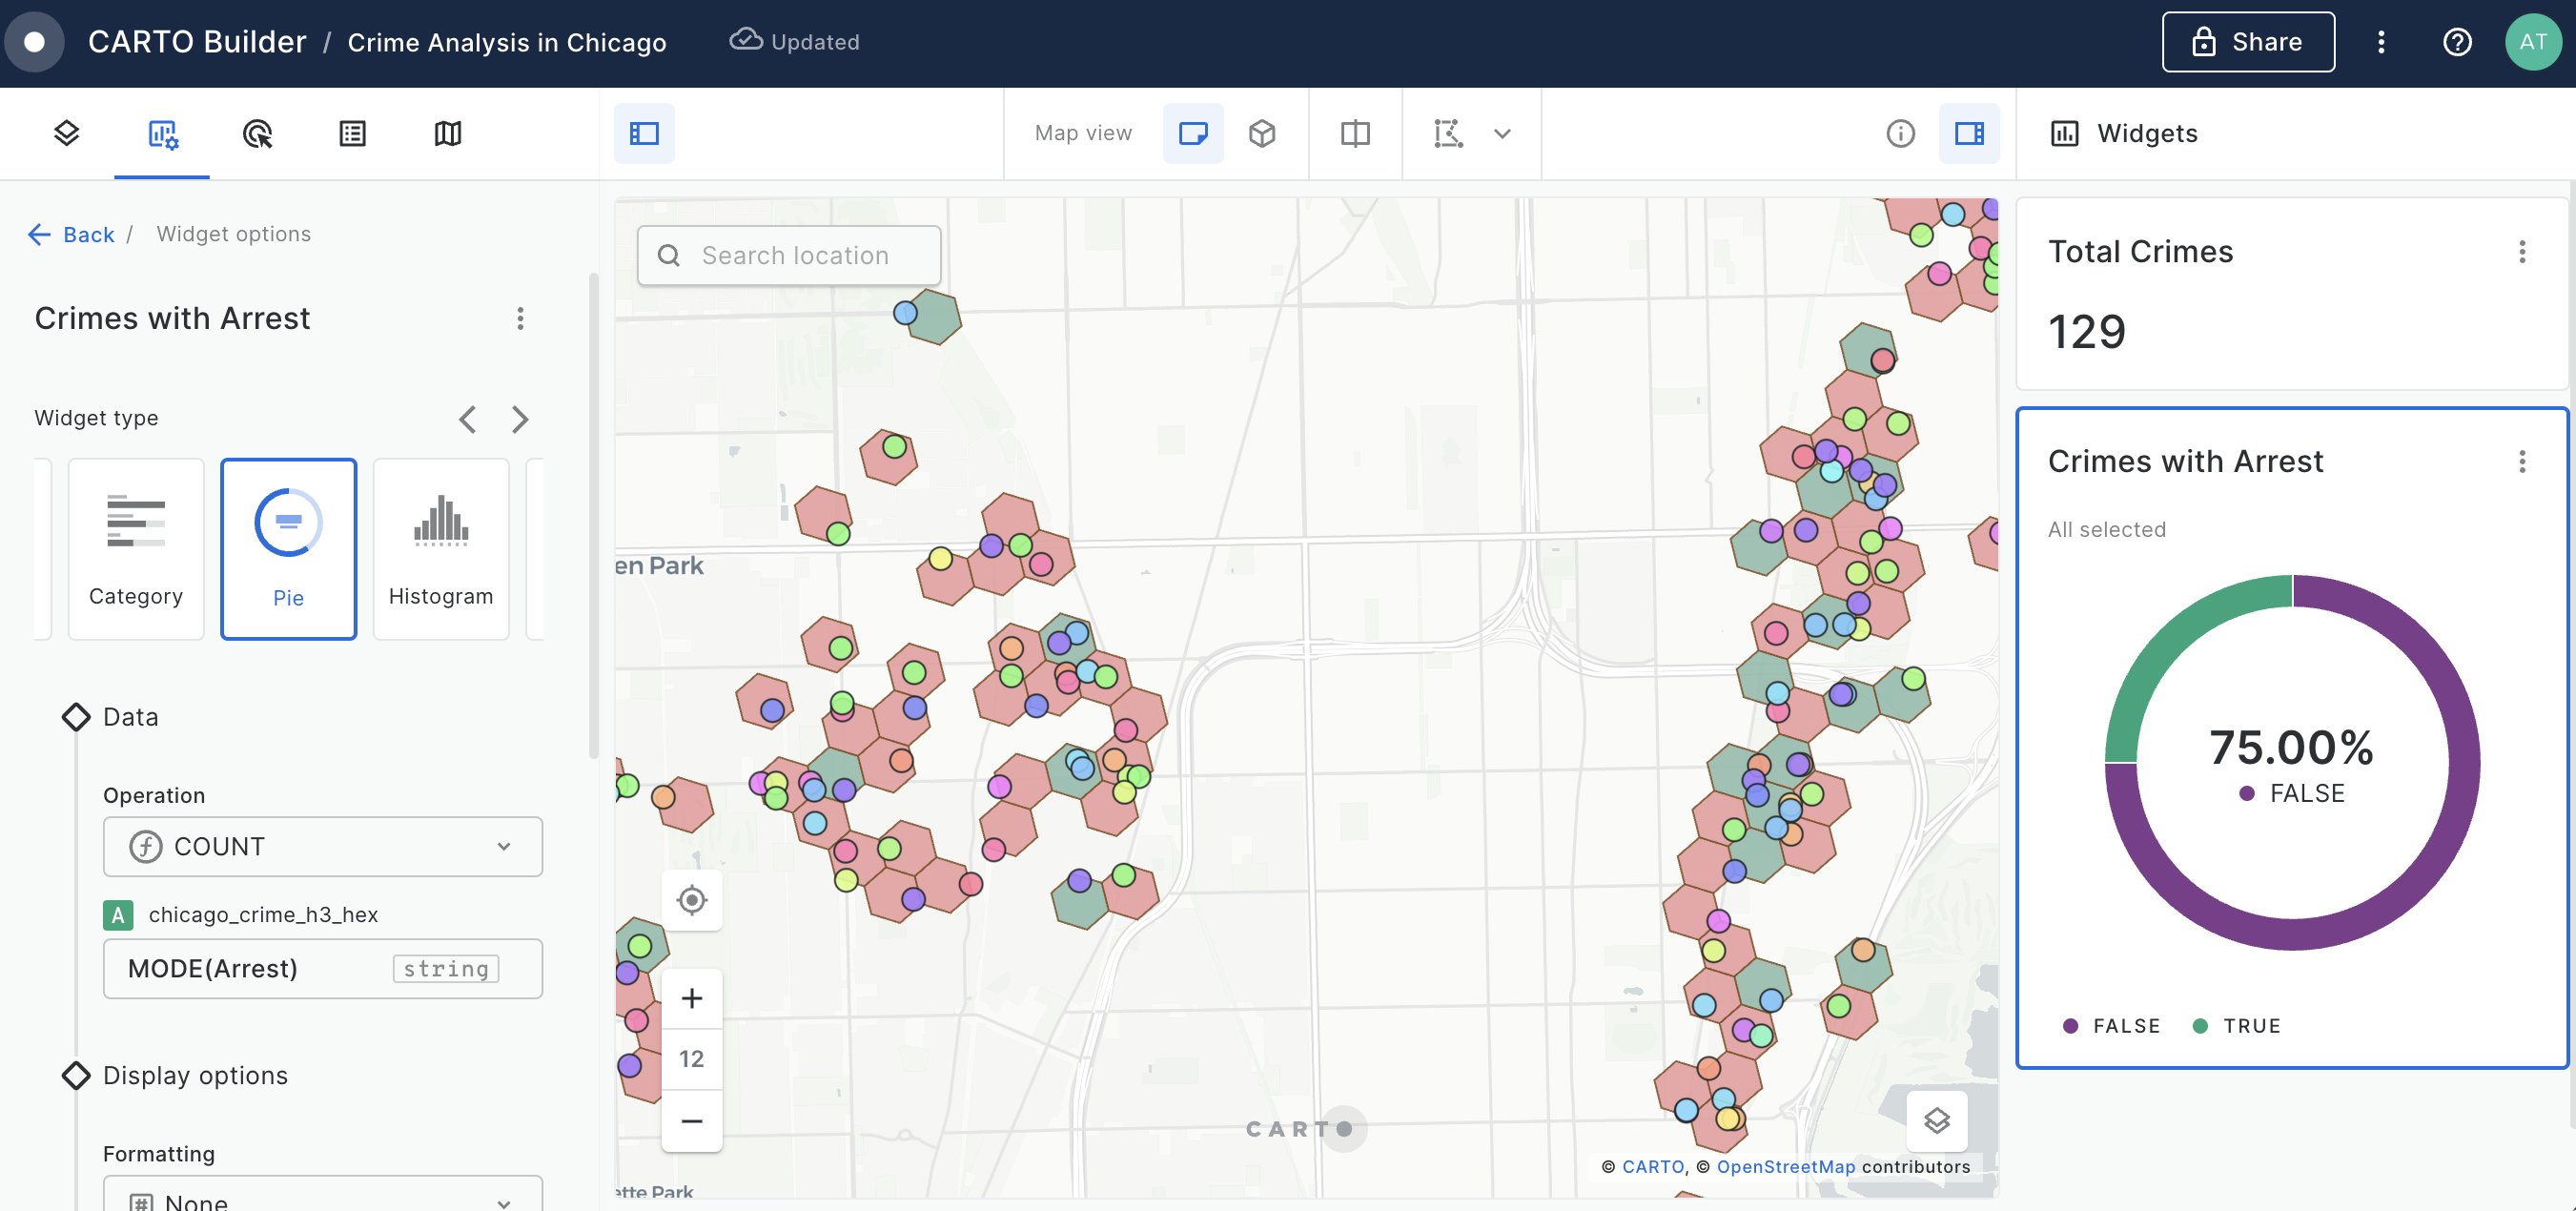The width and height of the screenshot is (2576, 1211).
Task: Open Total Crimes widget options menu
Action: click(2521, 252)
